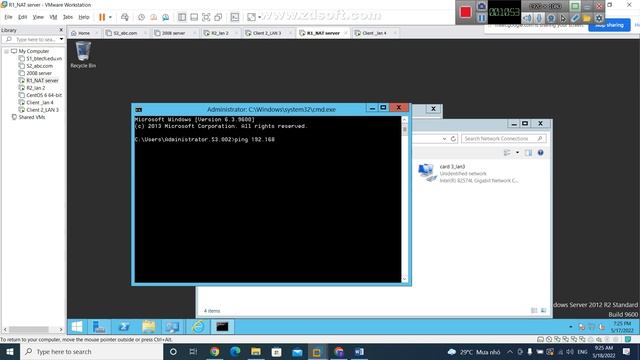This screenshot has width=640, height=360.
Task: Open recorder settings gear
Action: [599, 18]
